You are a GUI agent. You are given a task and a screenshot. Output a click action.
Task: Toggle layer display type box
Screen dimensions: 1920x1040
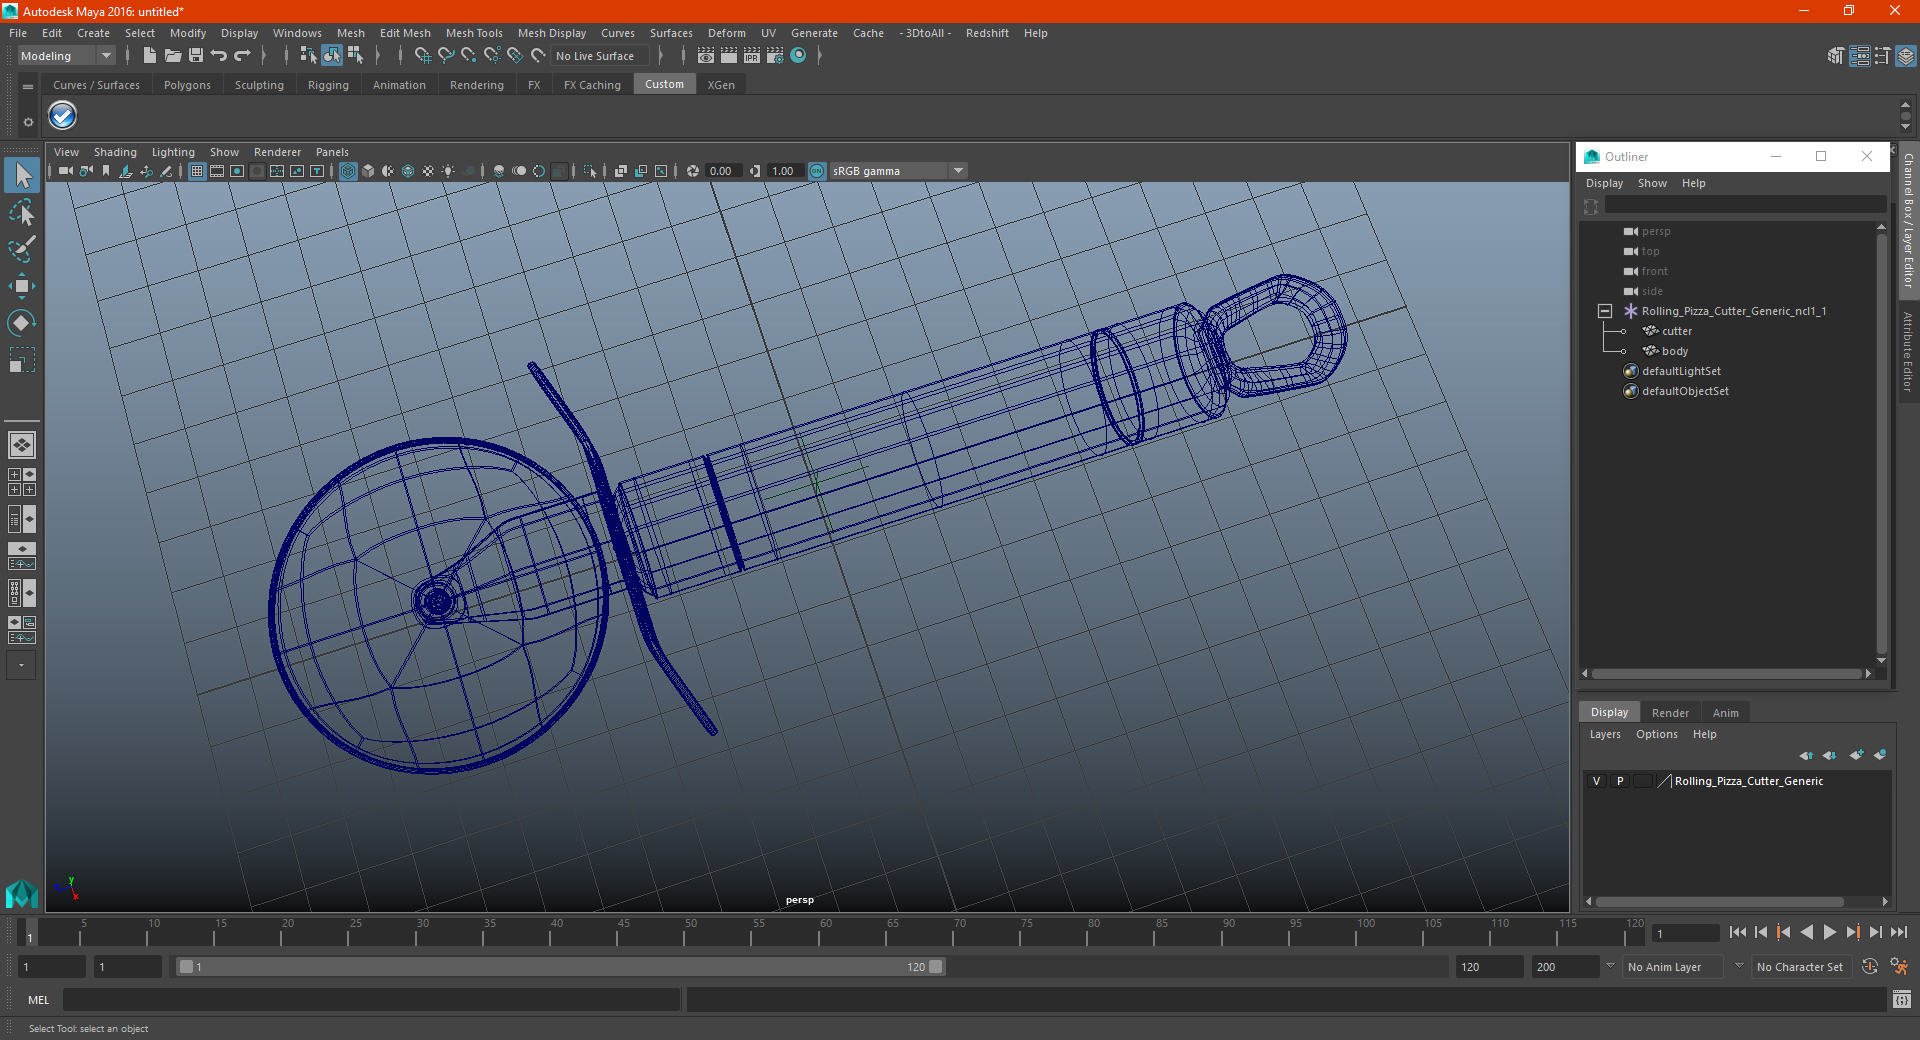click(1643, 781)
